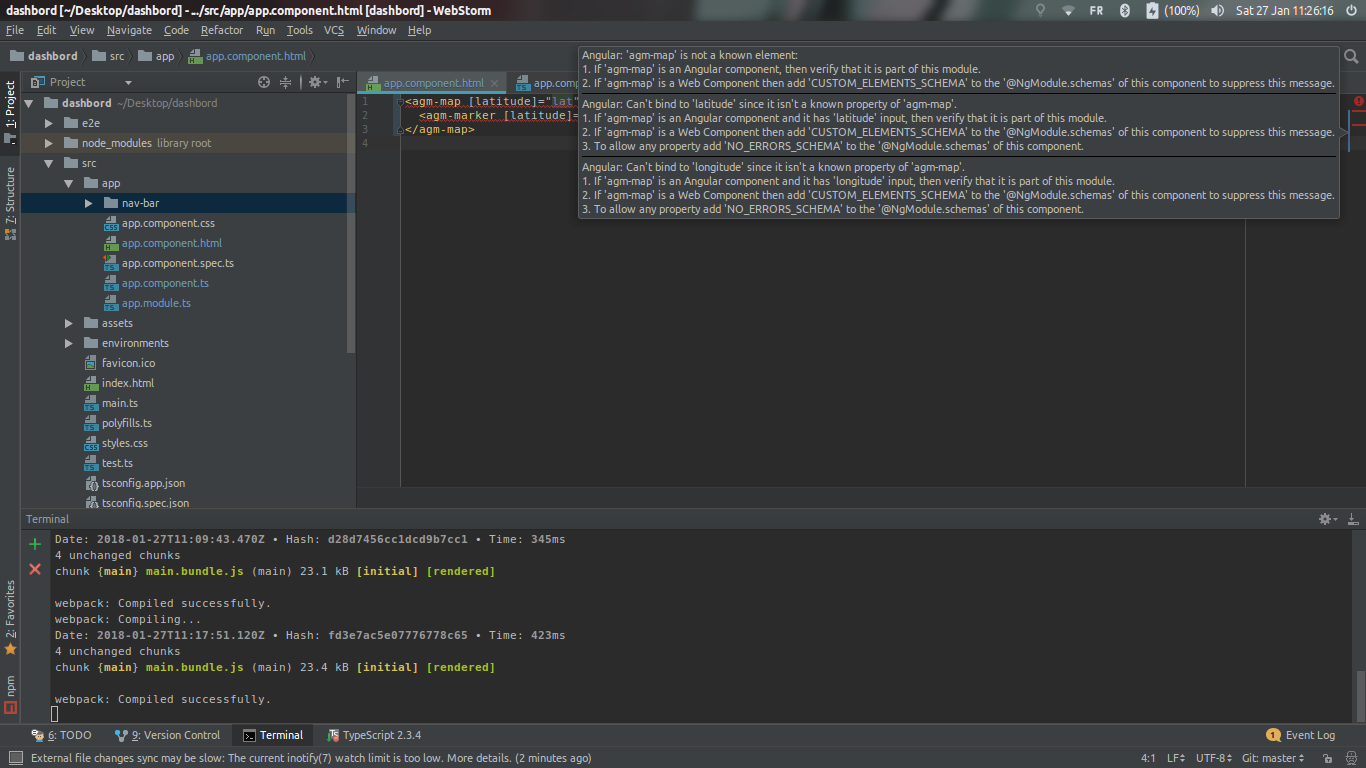Screen dimensions: 1366x768
Task: Open the Refactor menu
Action: pos(222,30)
